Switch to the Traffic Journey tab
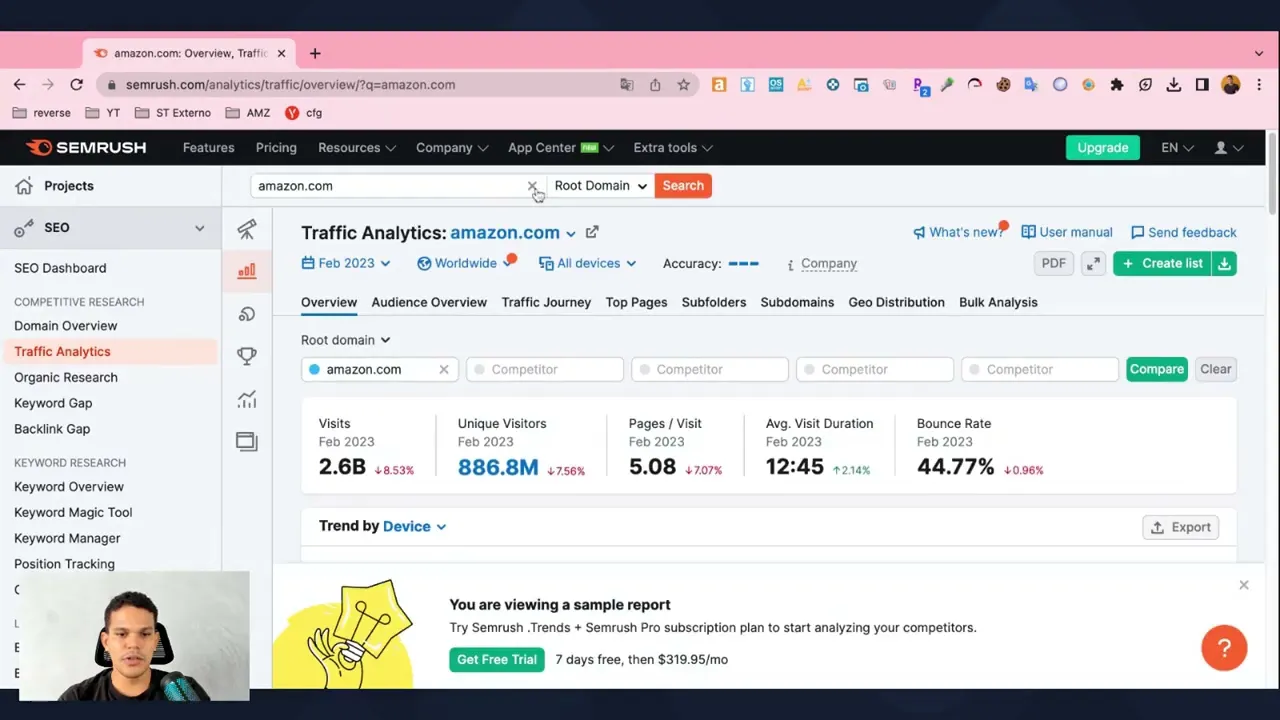The height and width of the screenshot is (720, 1280). point(546,302)
